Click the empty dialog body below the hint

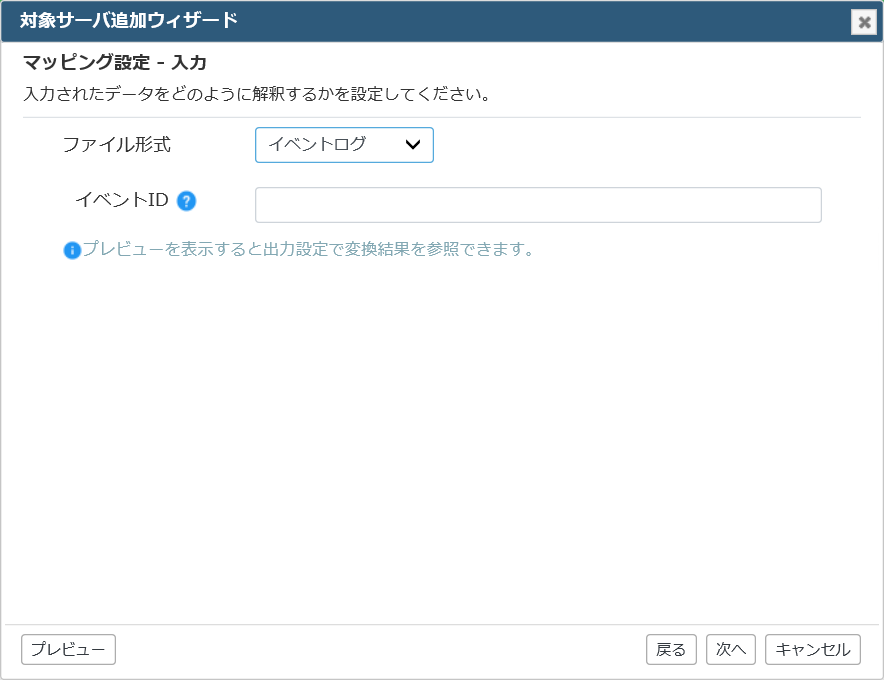click(442, 440)
